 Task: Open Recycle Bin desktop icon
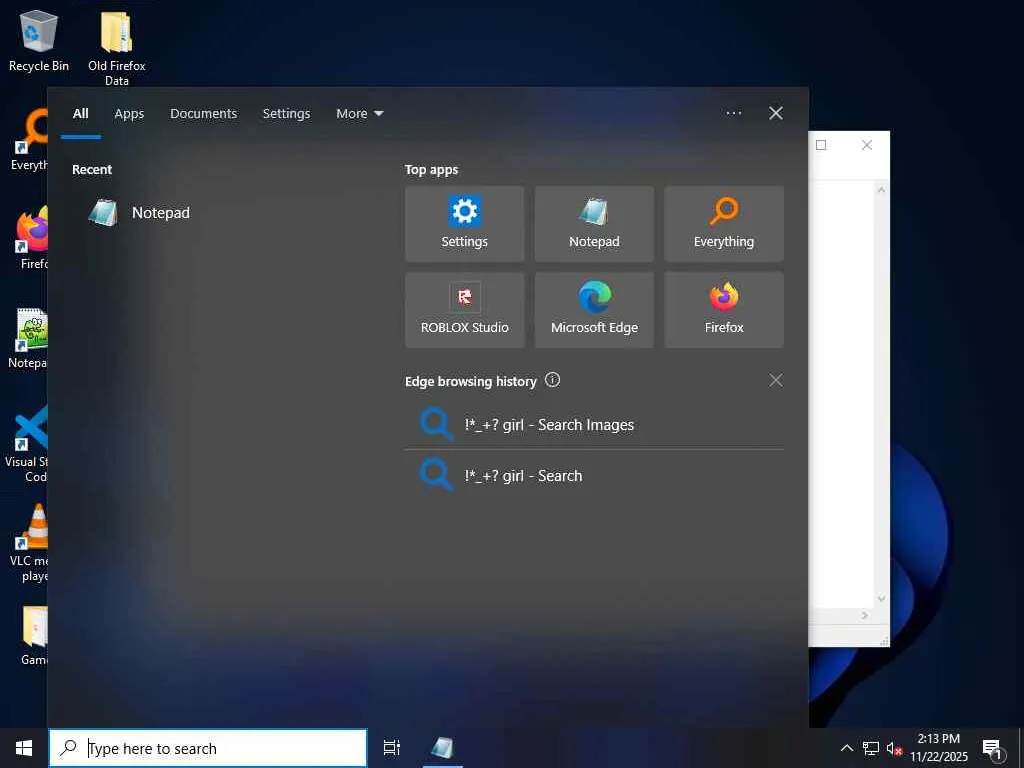(39, 40)
